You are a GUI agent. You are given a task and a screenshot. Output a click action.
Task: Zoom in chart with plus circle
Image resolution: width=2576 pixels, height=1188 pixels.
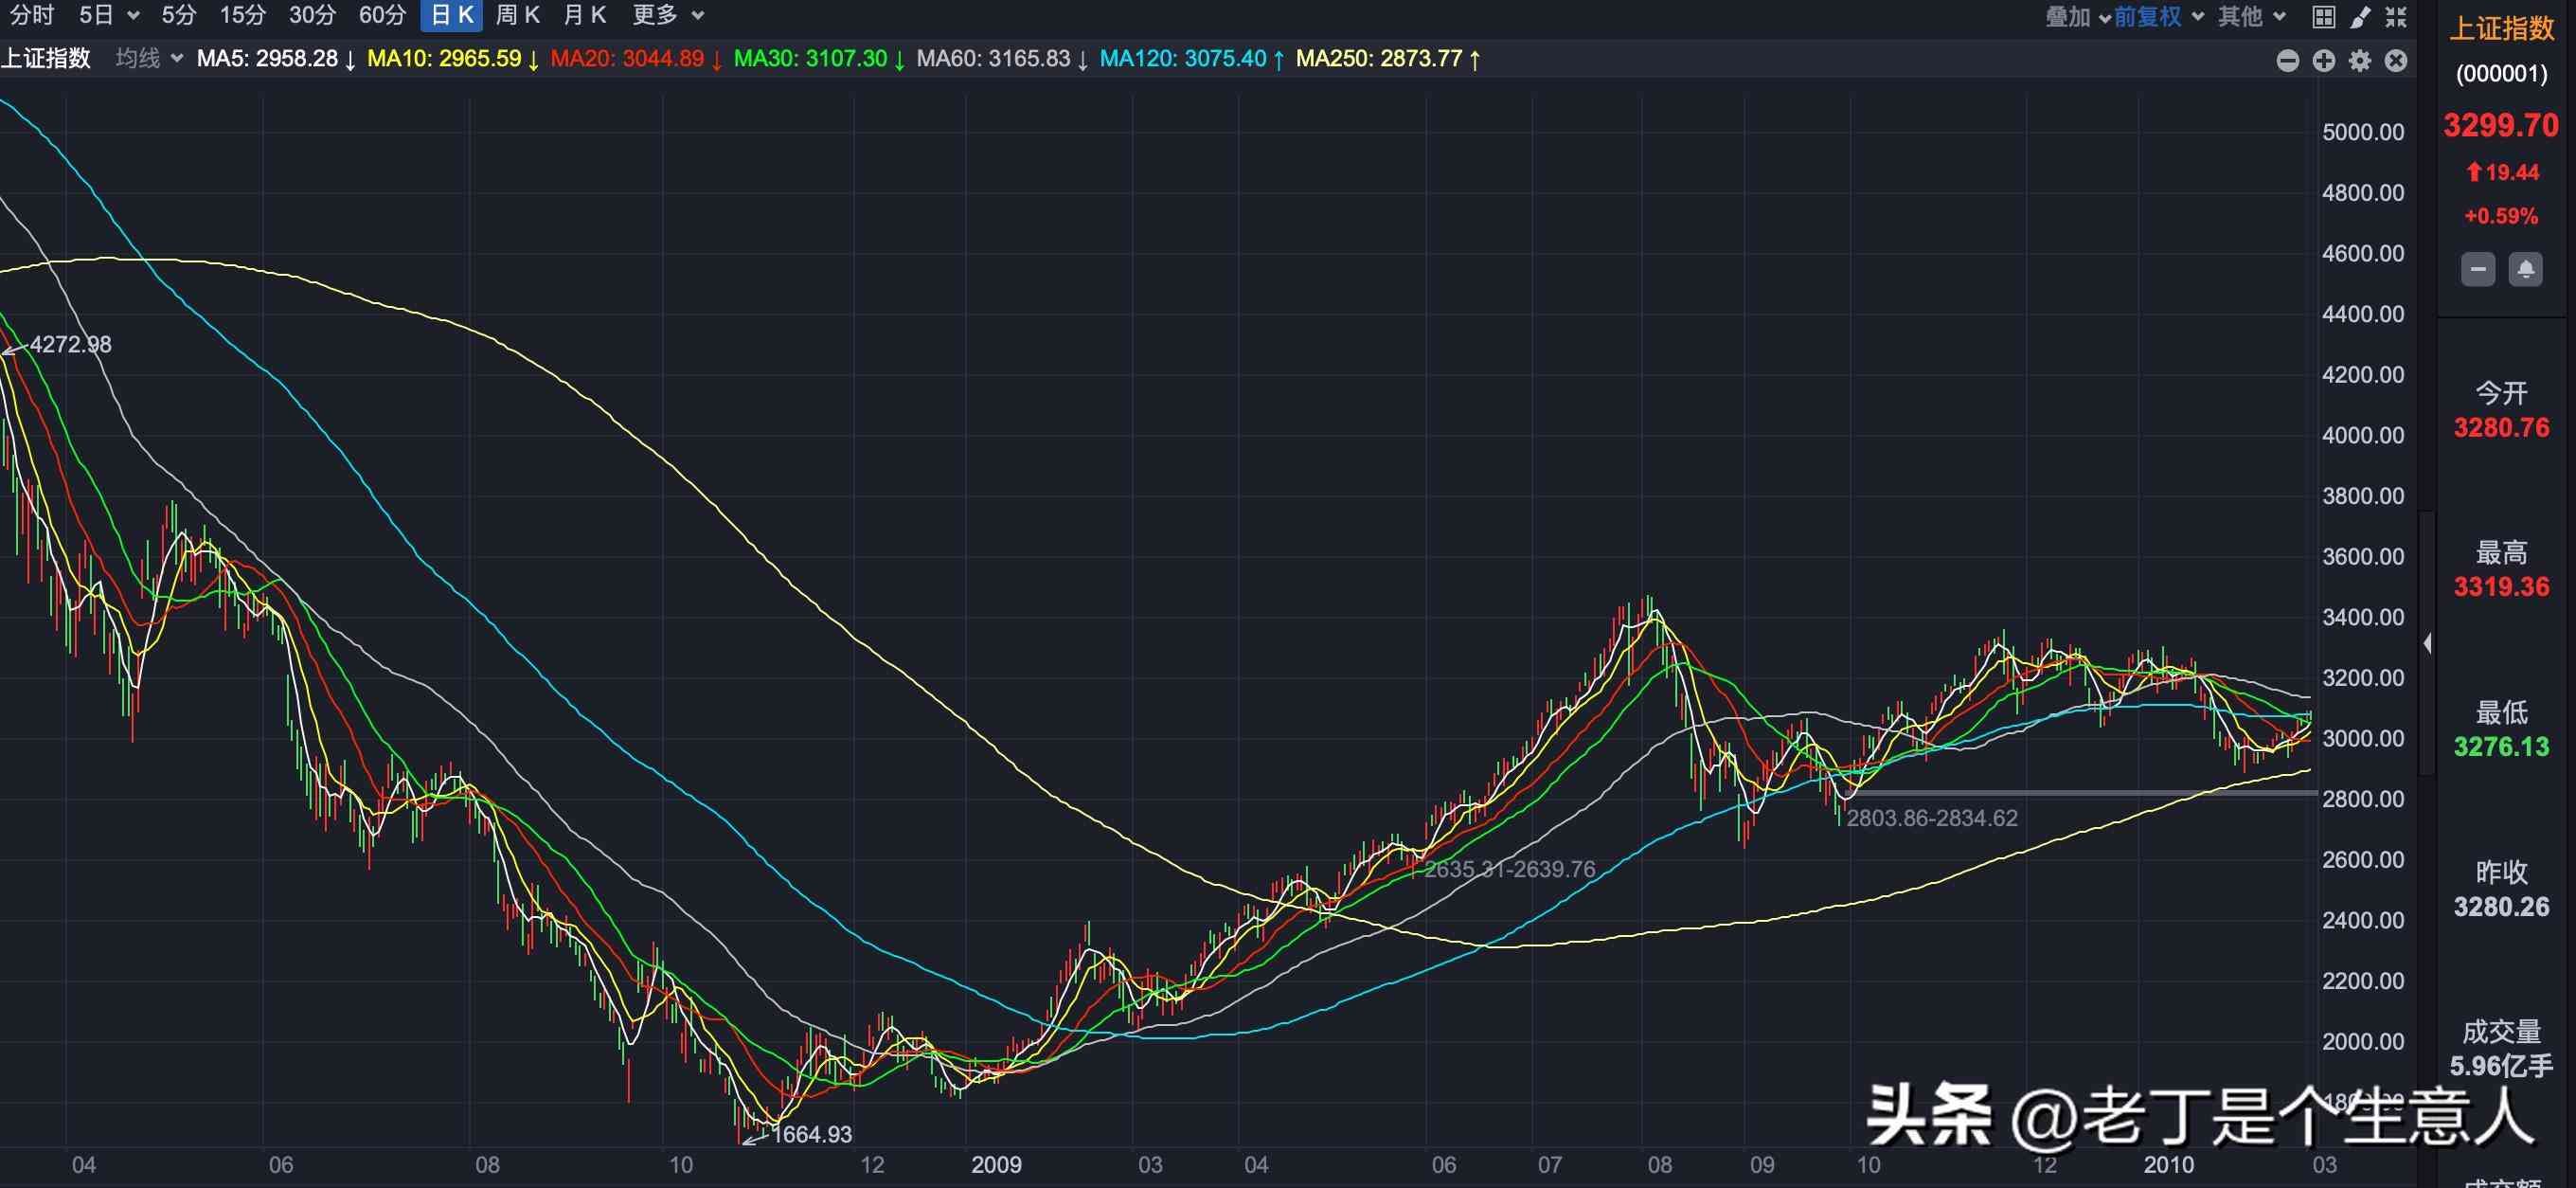coord(2323,61)
